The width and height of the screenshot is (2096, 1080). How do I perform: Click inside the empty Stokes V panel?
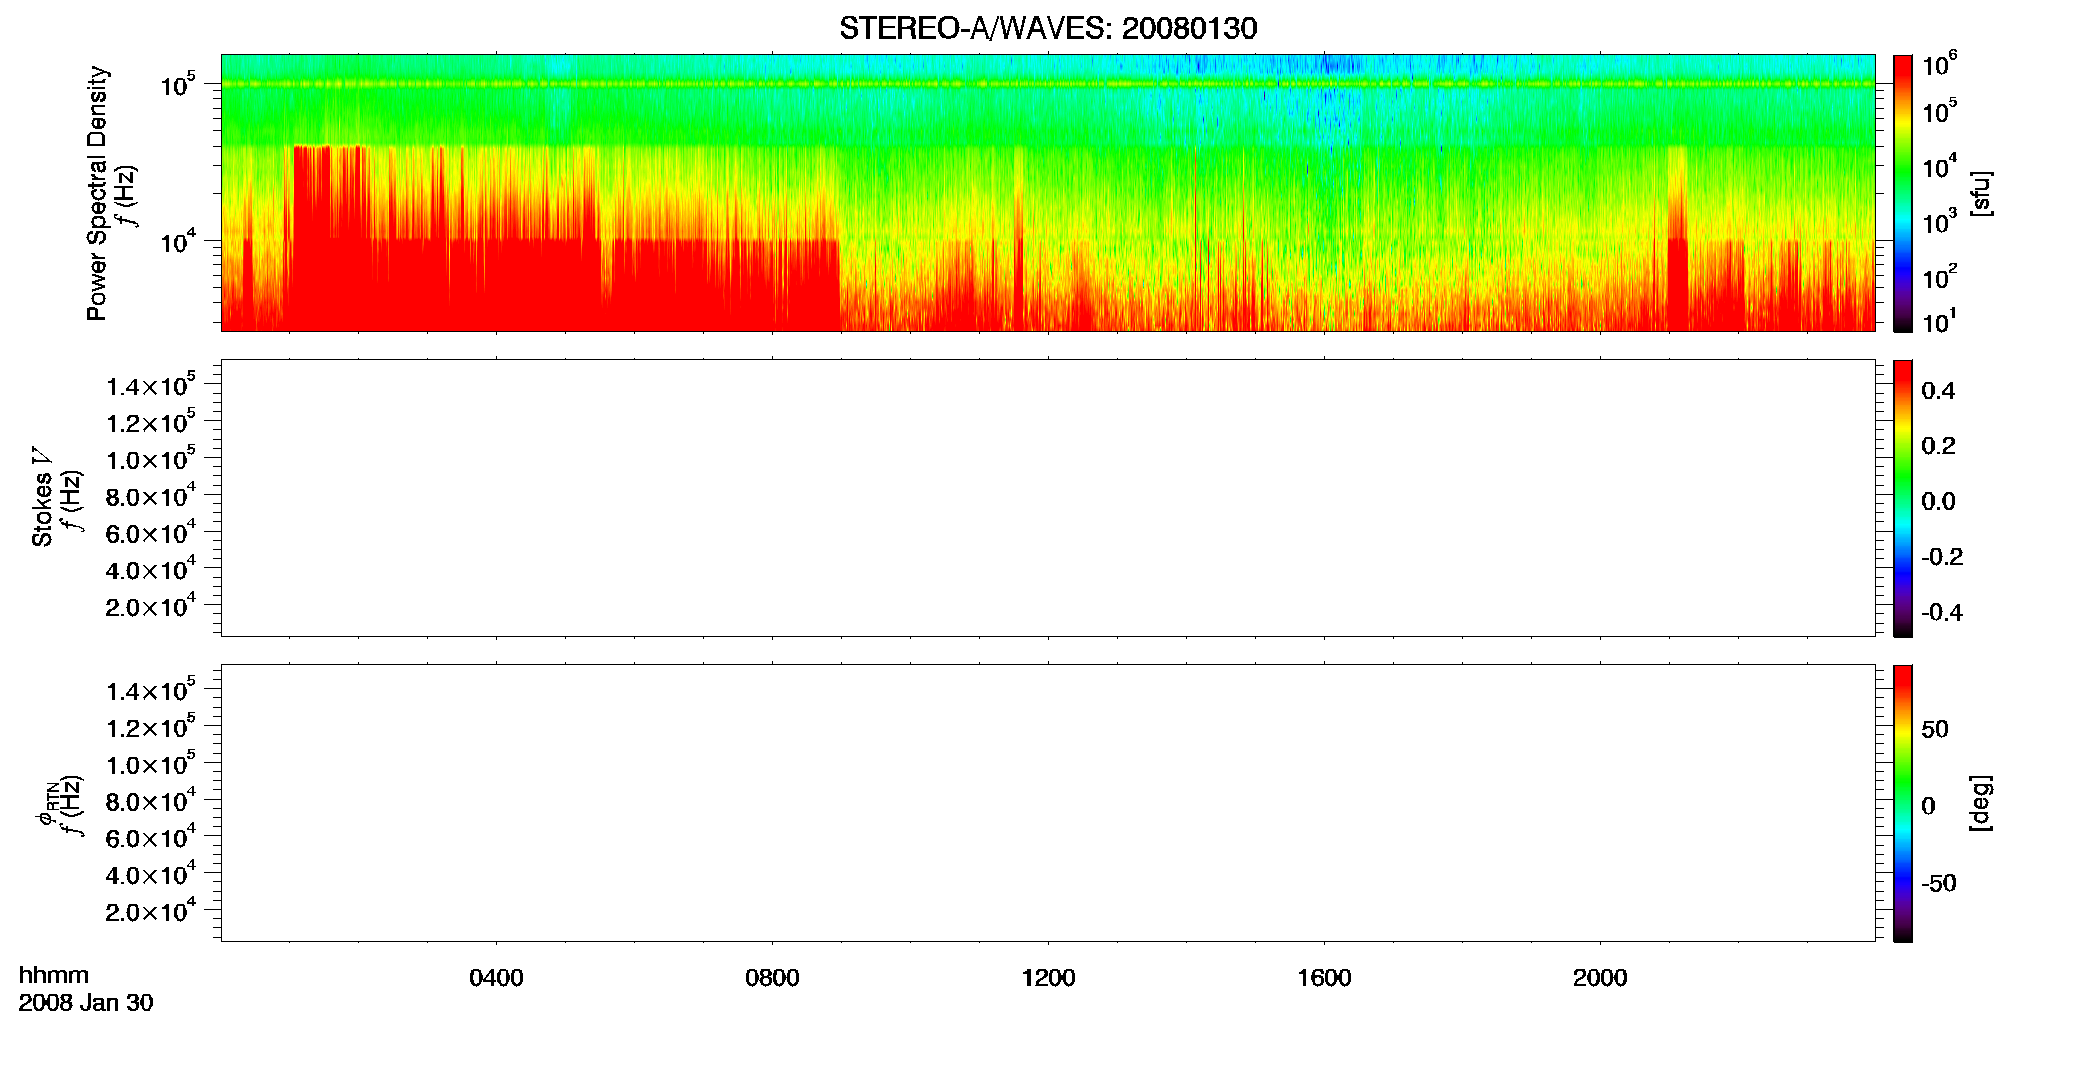tap(1048, 498)
